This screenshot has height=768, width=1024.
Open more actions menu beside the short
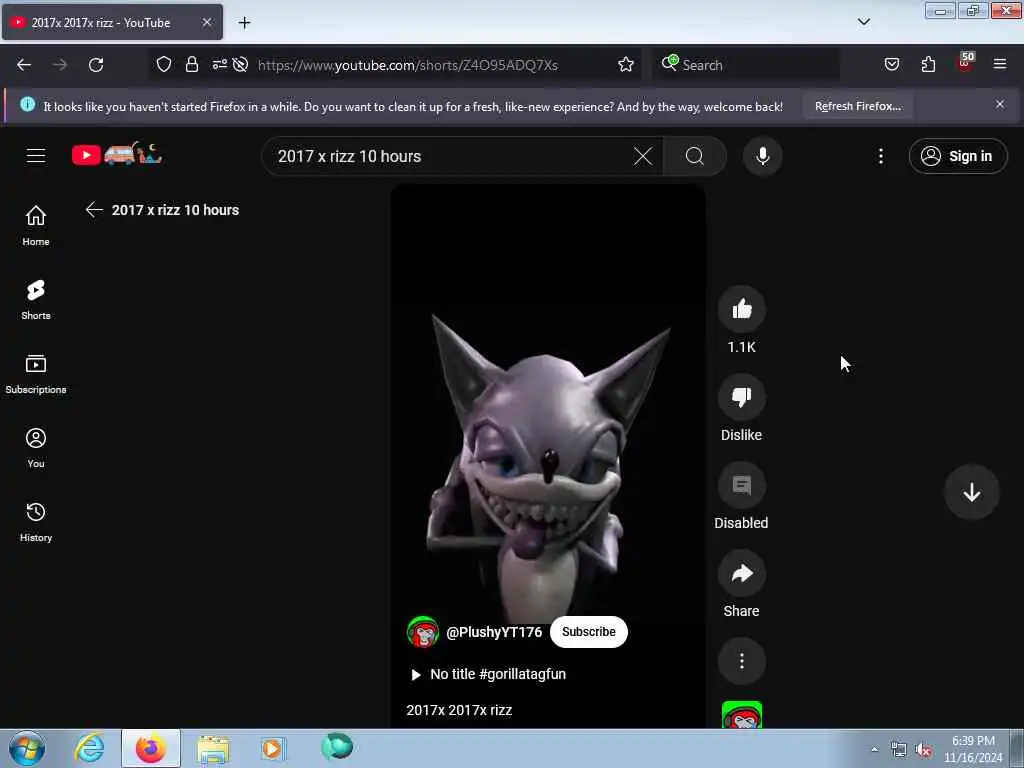(x=741, y=661)
